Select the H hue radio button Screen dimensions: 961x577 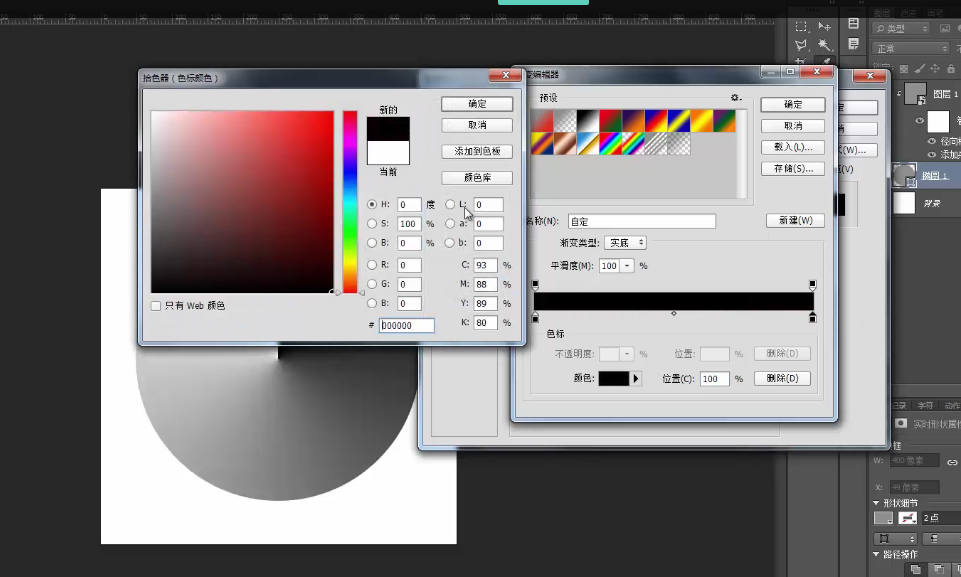372,204
